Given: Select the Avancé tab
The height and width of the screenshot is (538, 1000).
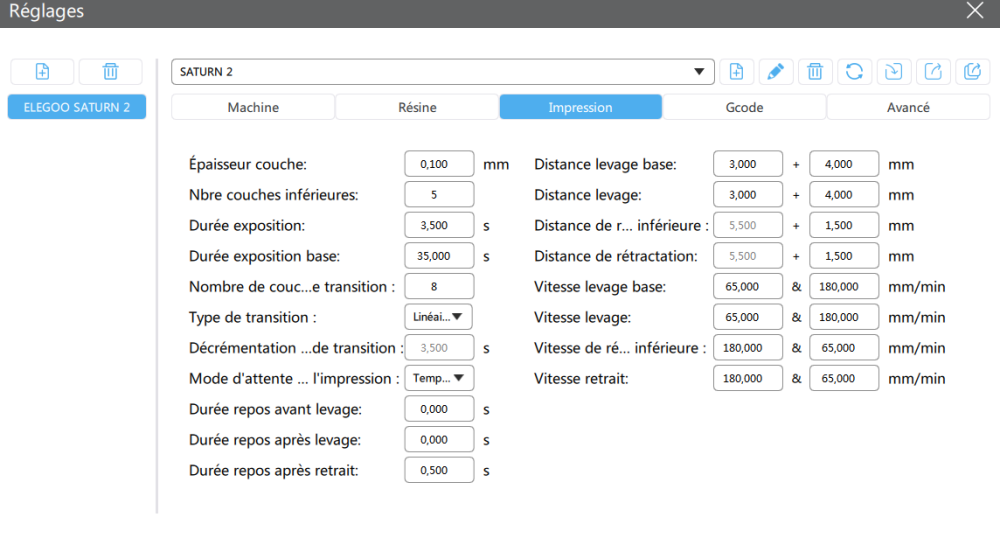Looking at the screenshot, I should coord(908,107).
